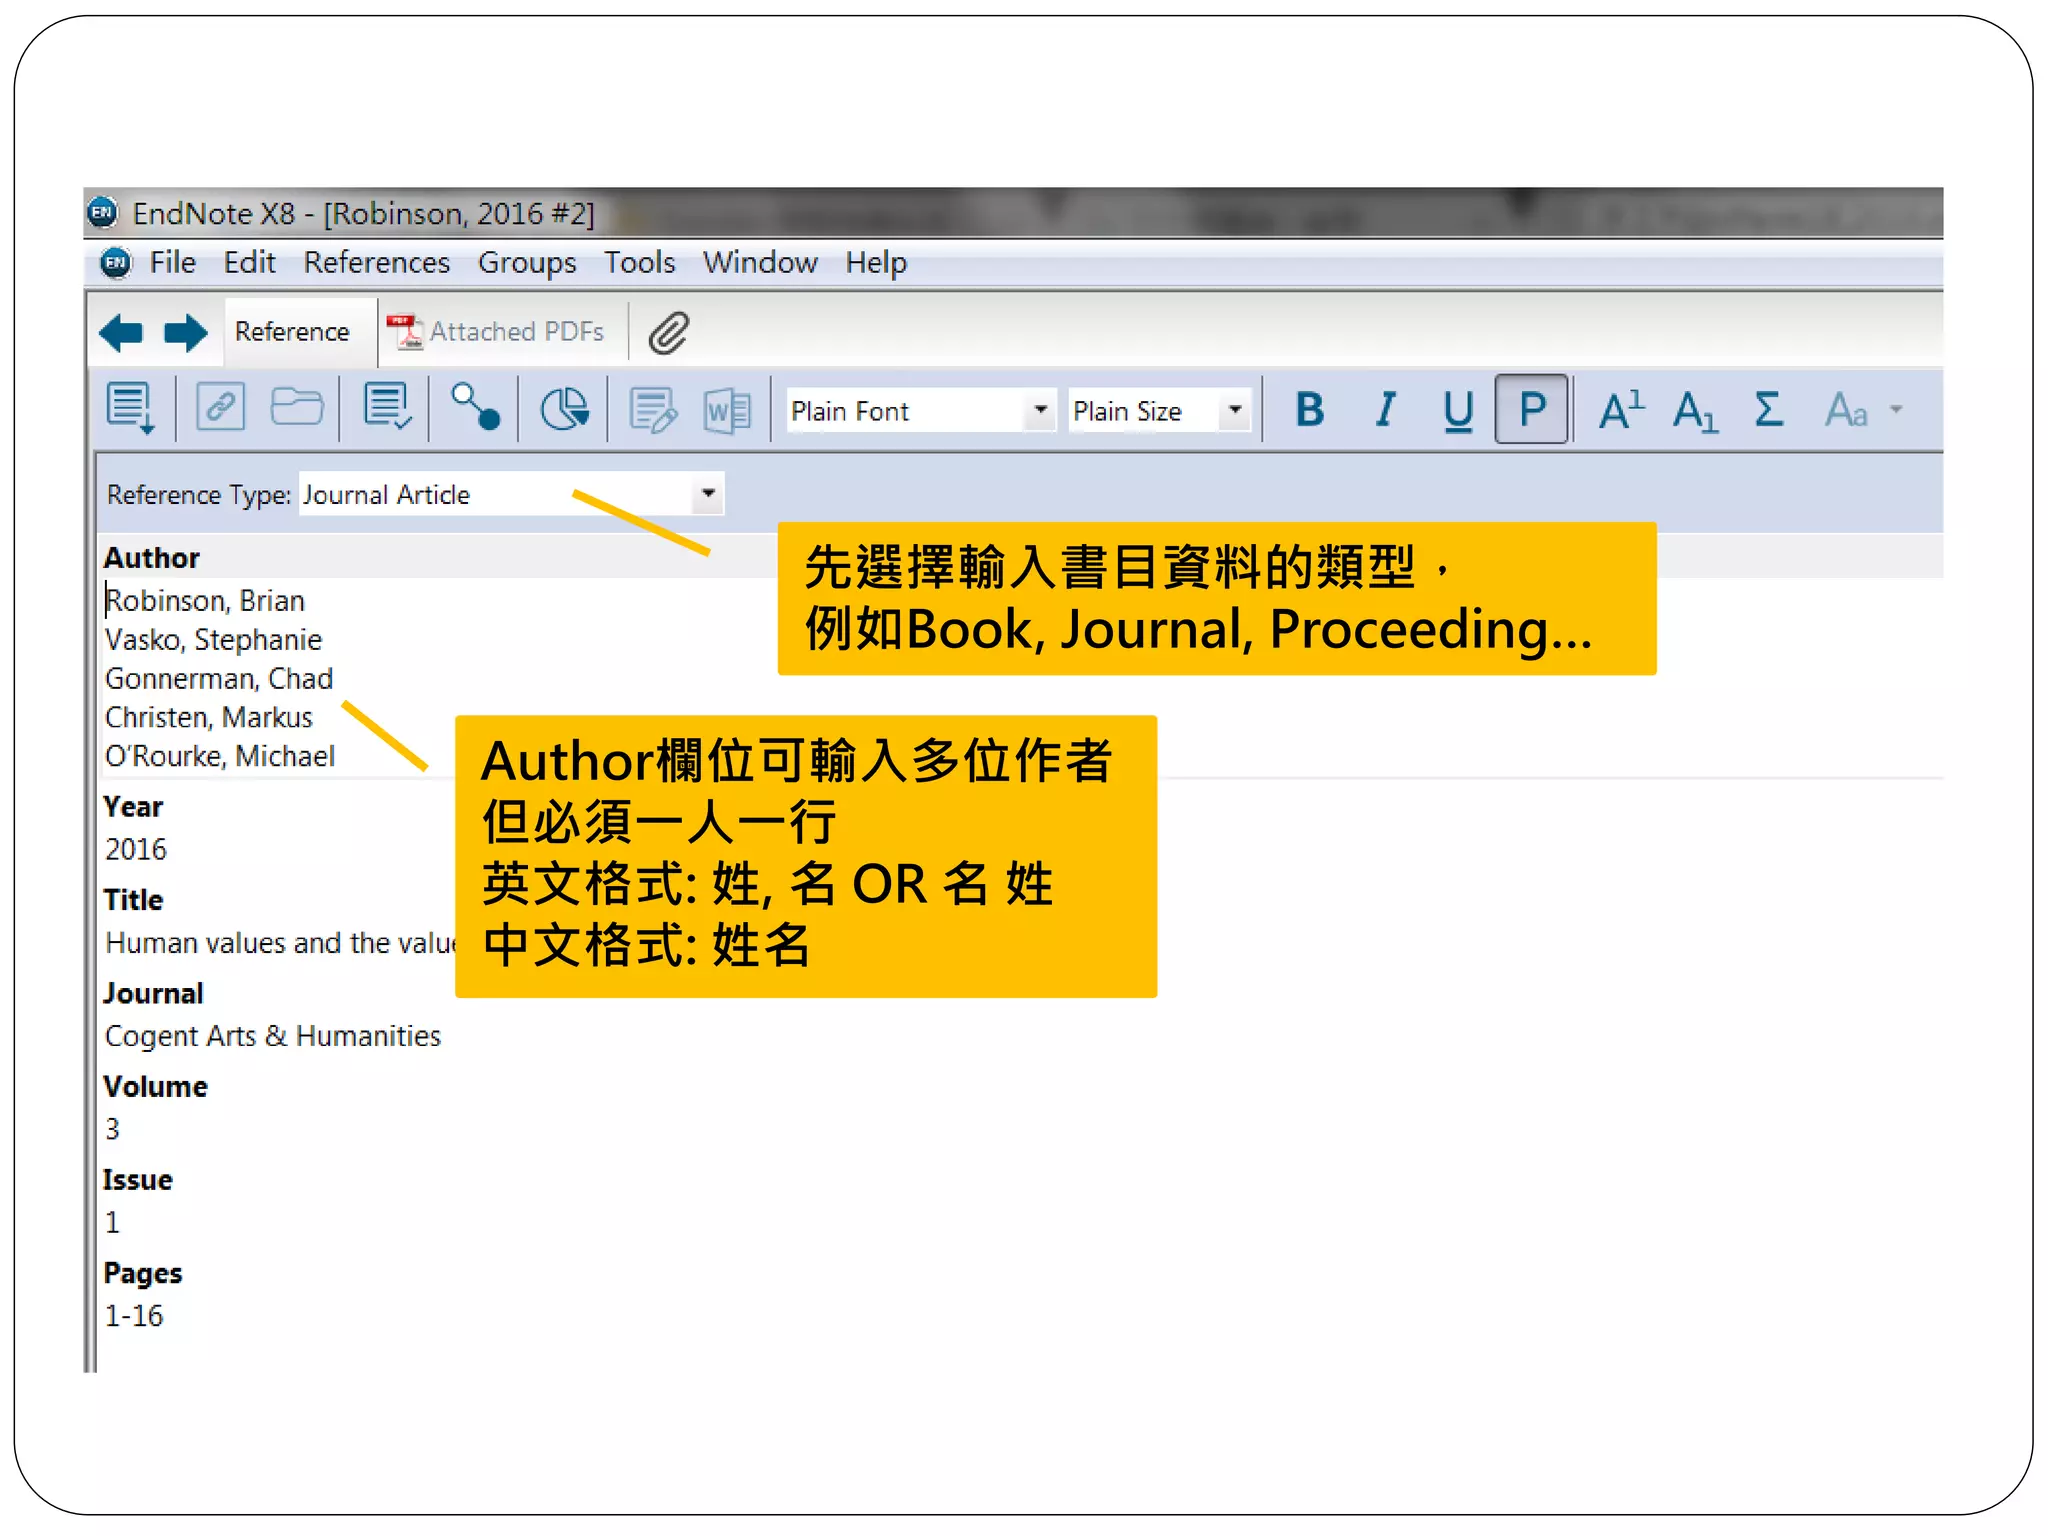Go to previous reference with back arrow

(x=121, y=332)
